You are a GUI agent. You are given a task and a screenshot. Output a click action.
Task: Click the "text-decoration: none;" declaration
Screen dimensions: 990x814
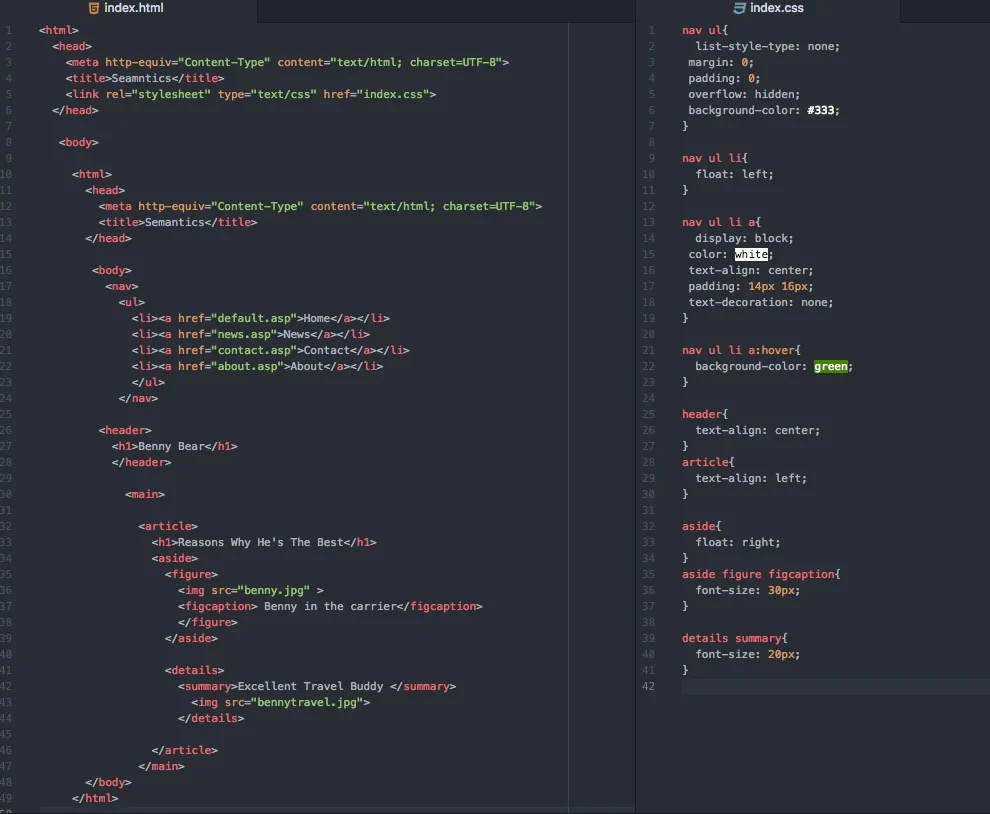761,302
